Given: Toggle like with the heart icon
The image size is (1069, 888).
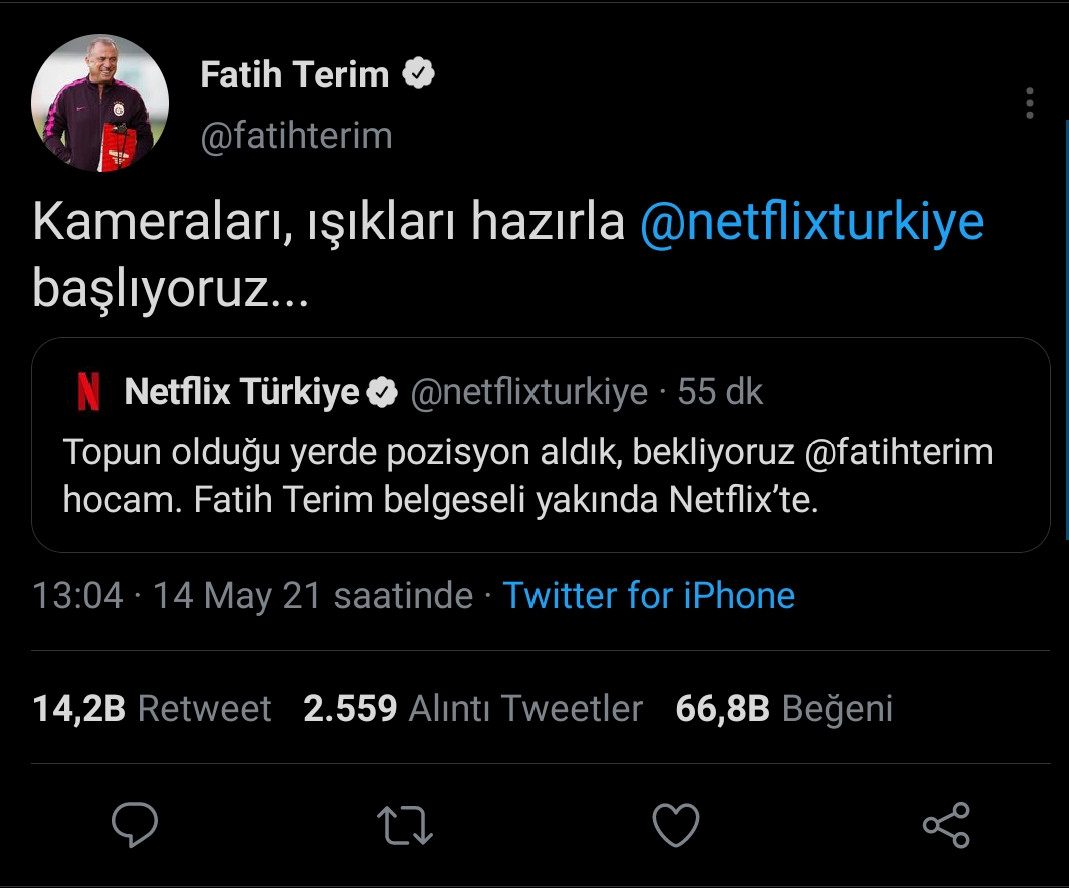Looking at the screenshot, I should tap(677, 826).
